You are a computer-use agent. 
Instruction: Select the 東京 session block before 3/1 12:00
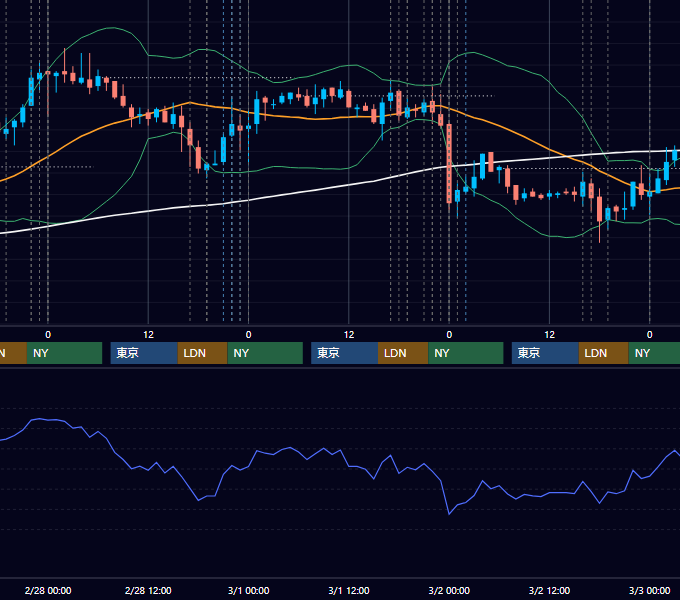pyautogui.click(x=344, y=353)
